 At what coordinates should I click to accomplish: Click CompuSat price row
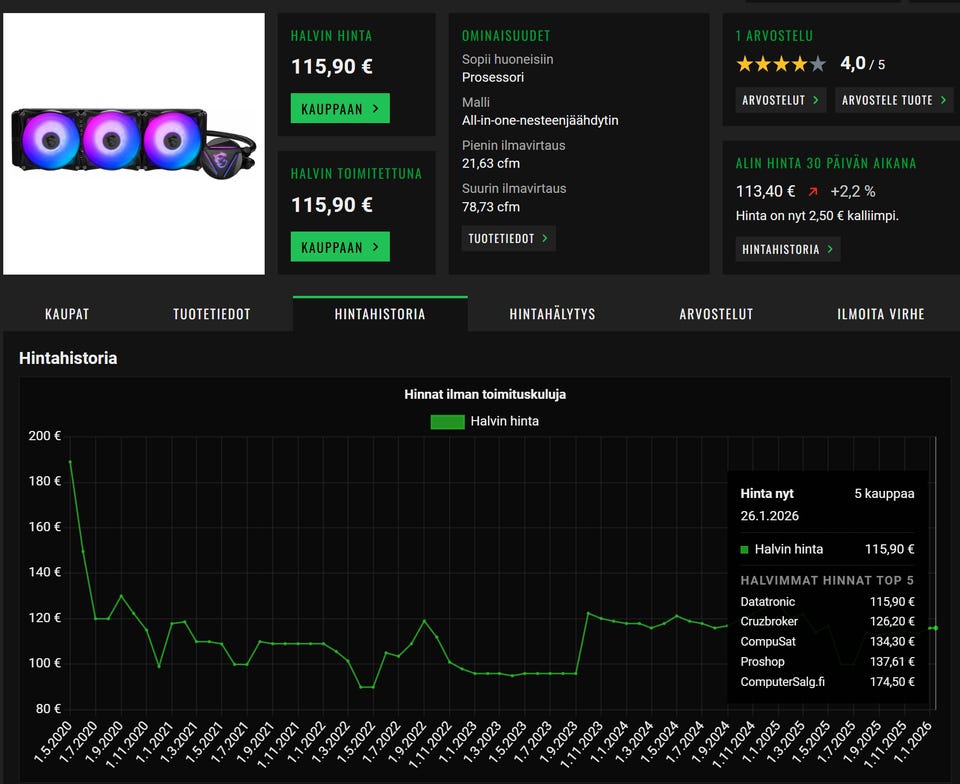827,641
